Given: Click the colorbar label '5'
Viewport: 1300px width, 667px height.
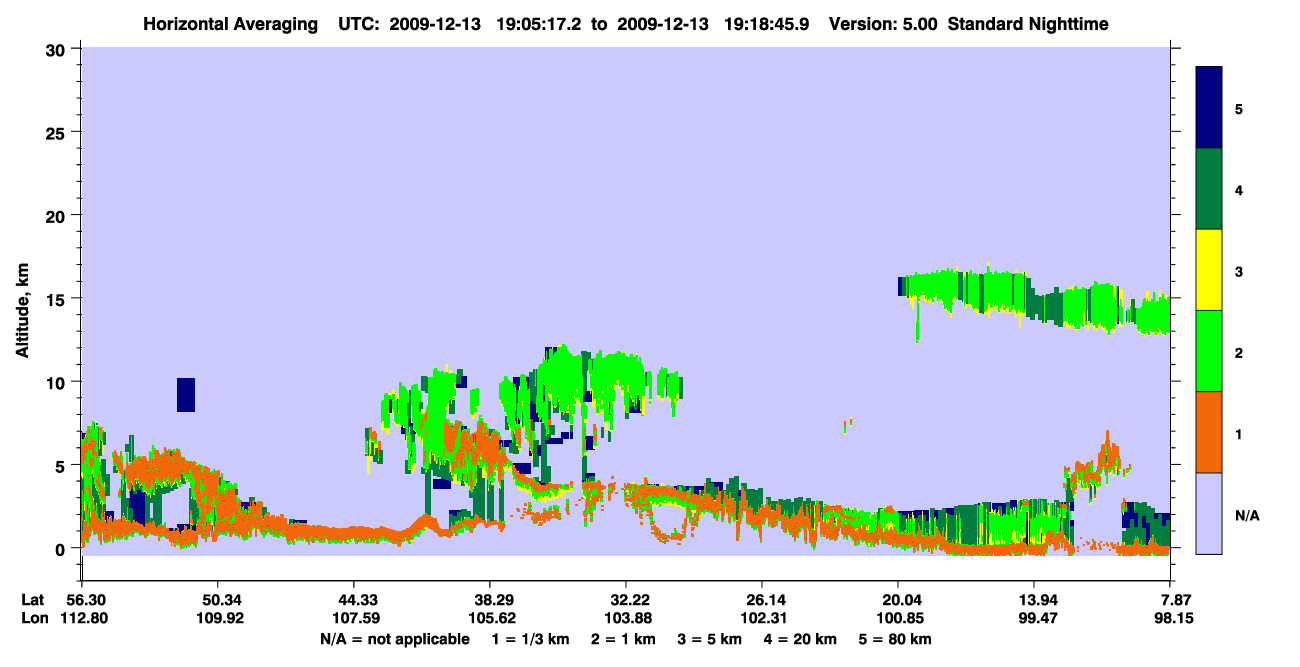Looking at the screenshot, I should [1238, 108].
